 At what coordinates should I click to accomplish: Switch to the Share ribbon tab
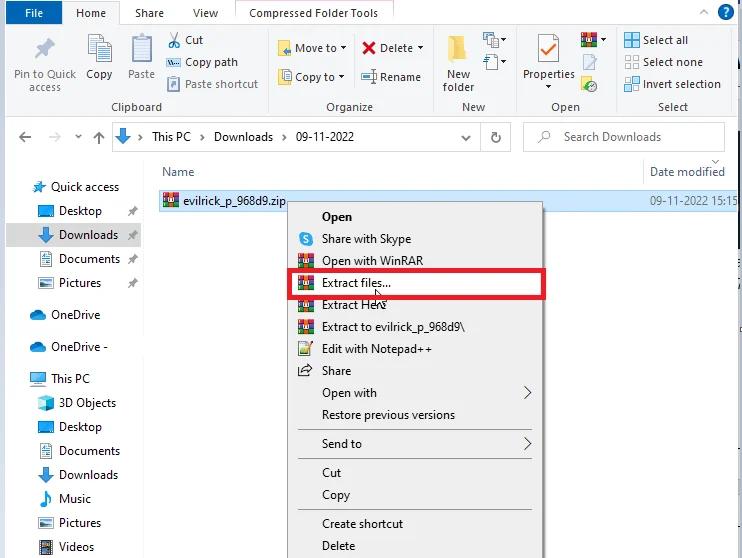(149, 13)
